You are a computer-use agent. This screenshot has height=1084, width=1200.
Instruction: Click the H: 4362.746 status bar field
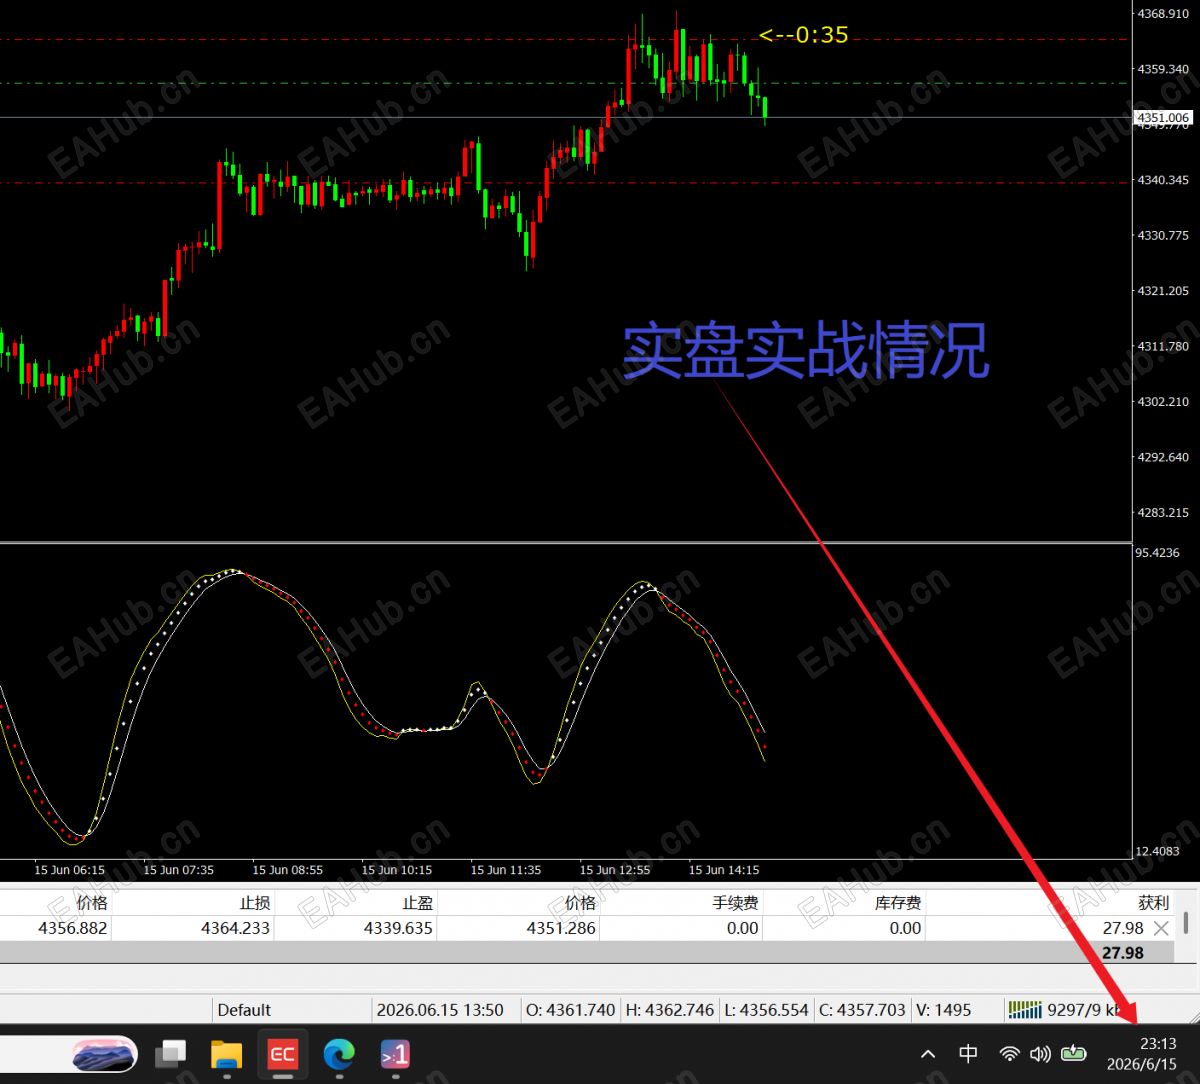click(x=669, y=1010)
